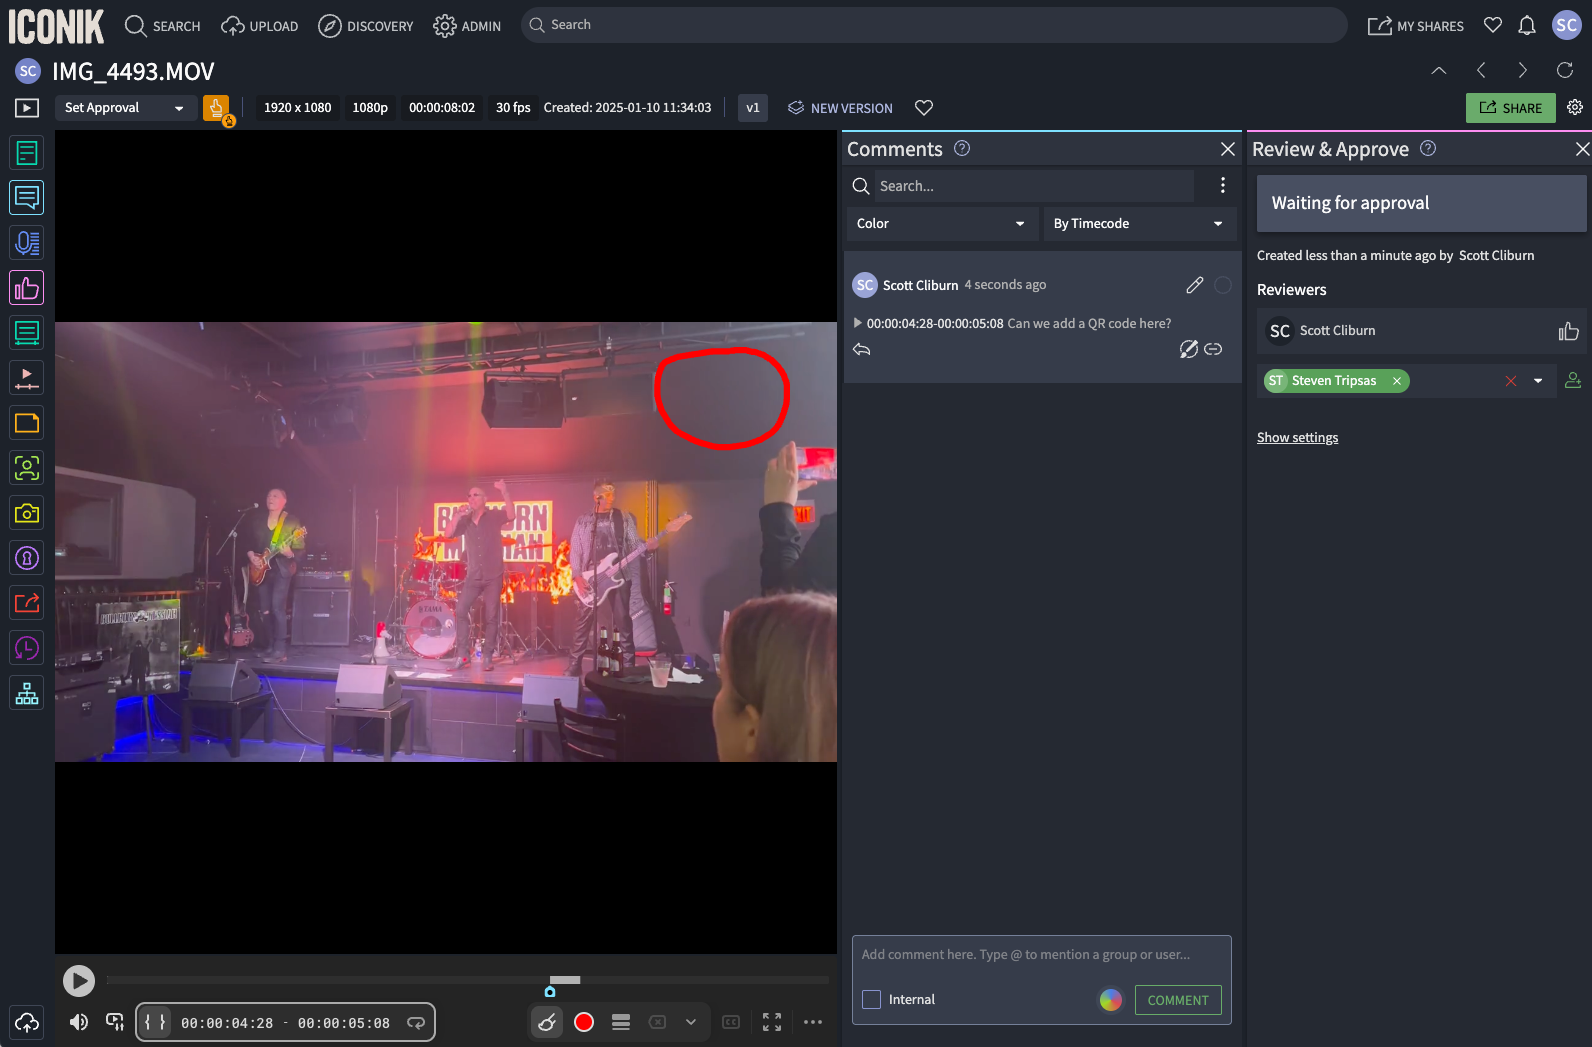Expand the Color filter dropdown
The height and width of the screenshot is (1047, 1592).
[940, 224]
